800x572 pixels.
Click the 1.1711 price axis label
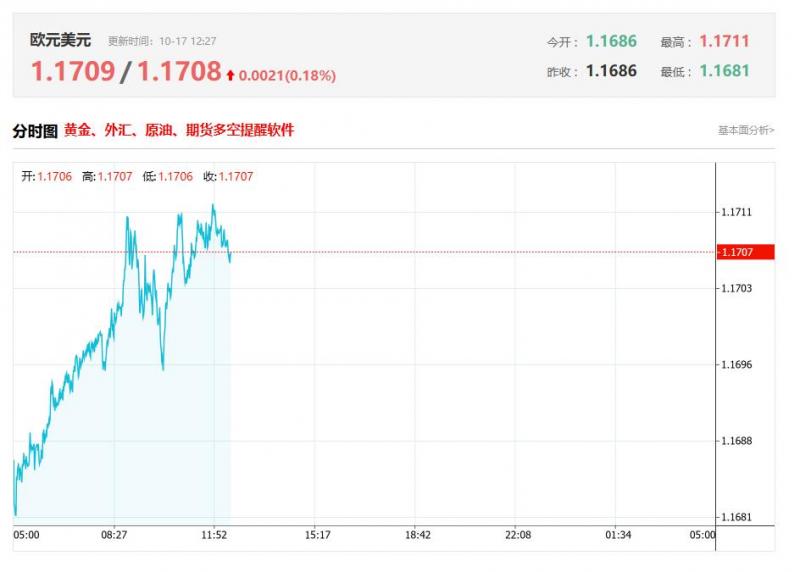[736, 212]
